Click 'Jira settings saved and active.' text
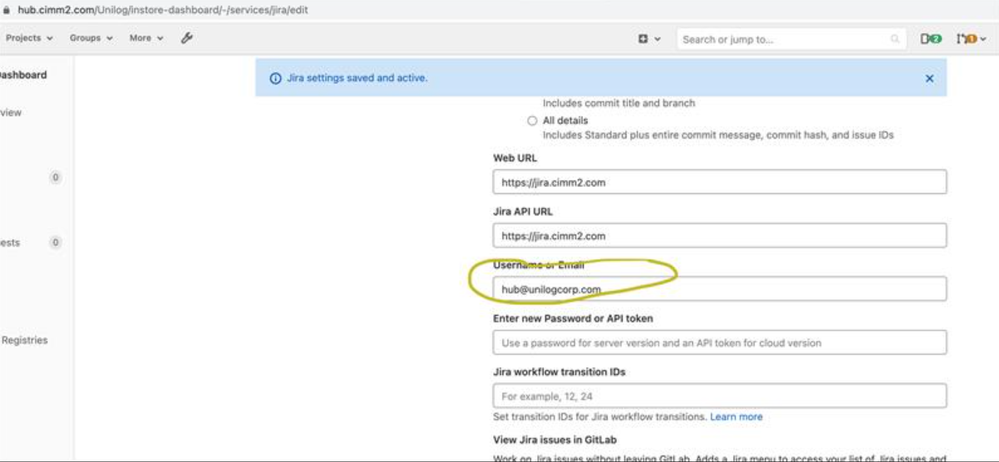This screenshot has height=462, width=999. tap(357, 78)
